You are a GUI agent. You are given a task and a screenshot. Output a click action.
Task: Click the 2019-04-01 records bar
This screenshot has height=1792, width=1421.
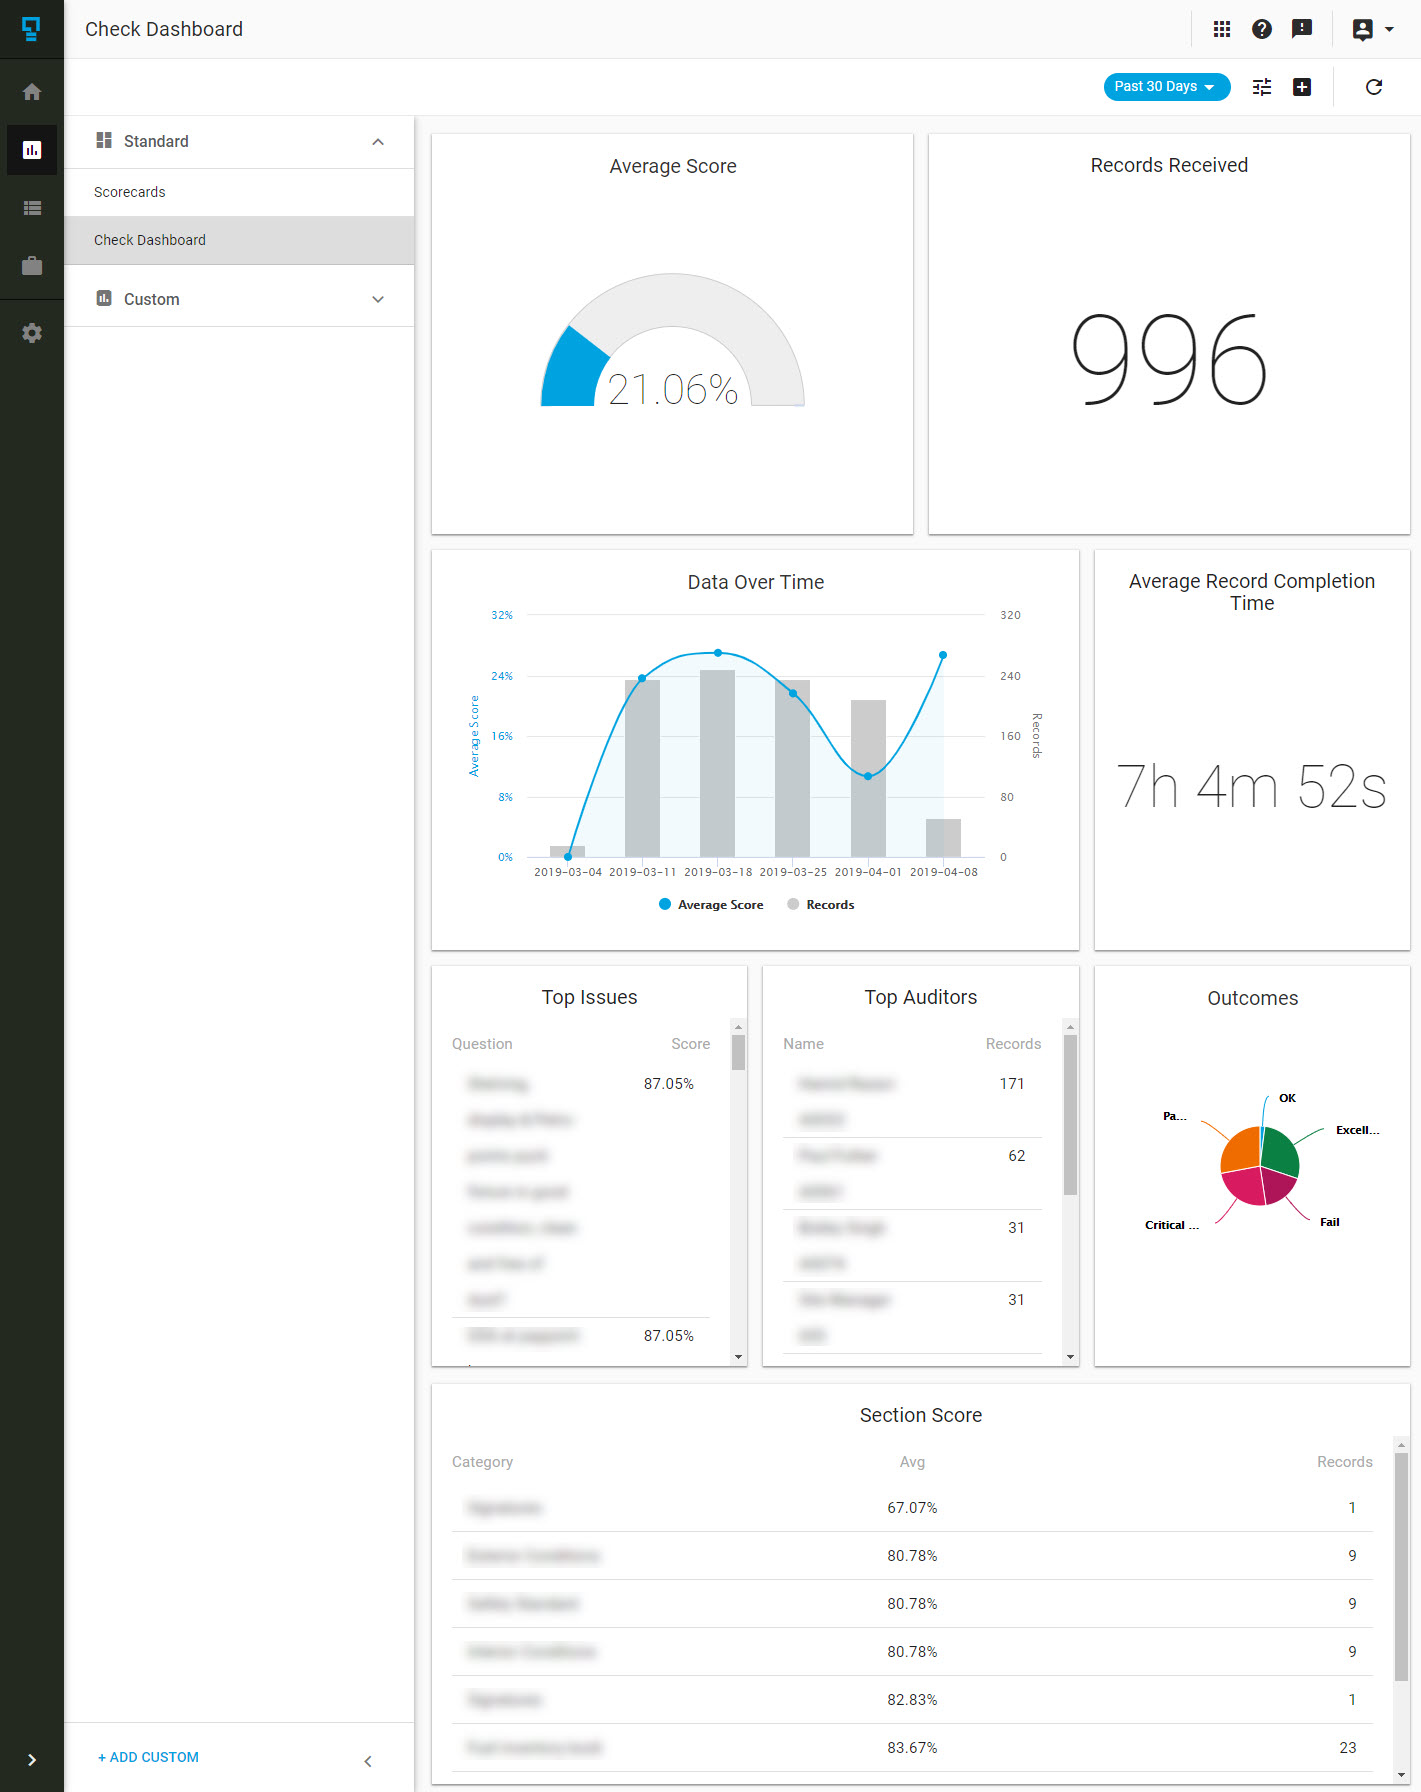[868, 778]
